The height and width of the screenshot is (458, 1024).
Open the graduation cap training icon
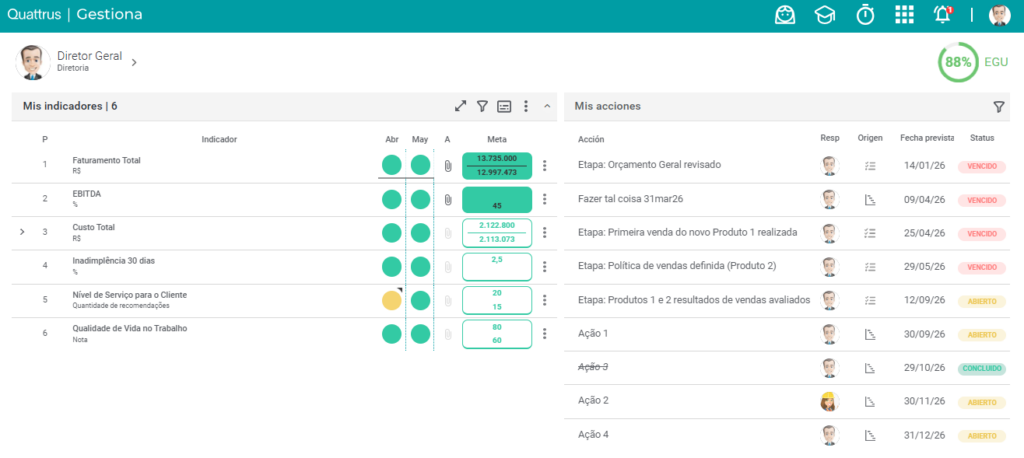coord(825,15)
